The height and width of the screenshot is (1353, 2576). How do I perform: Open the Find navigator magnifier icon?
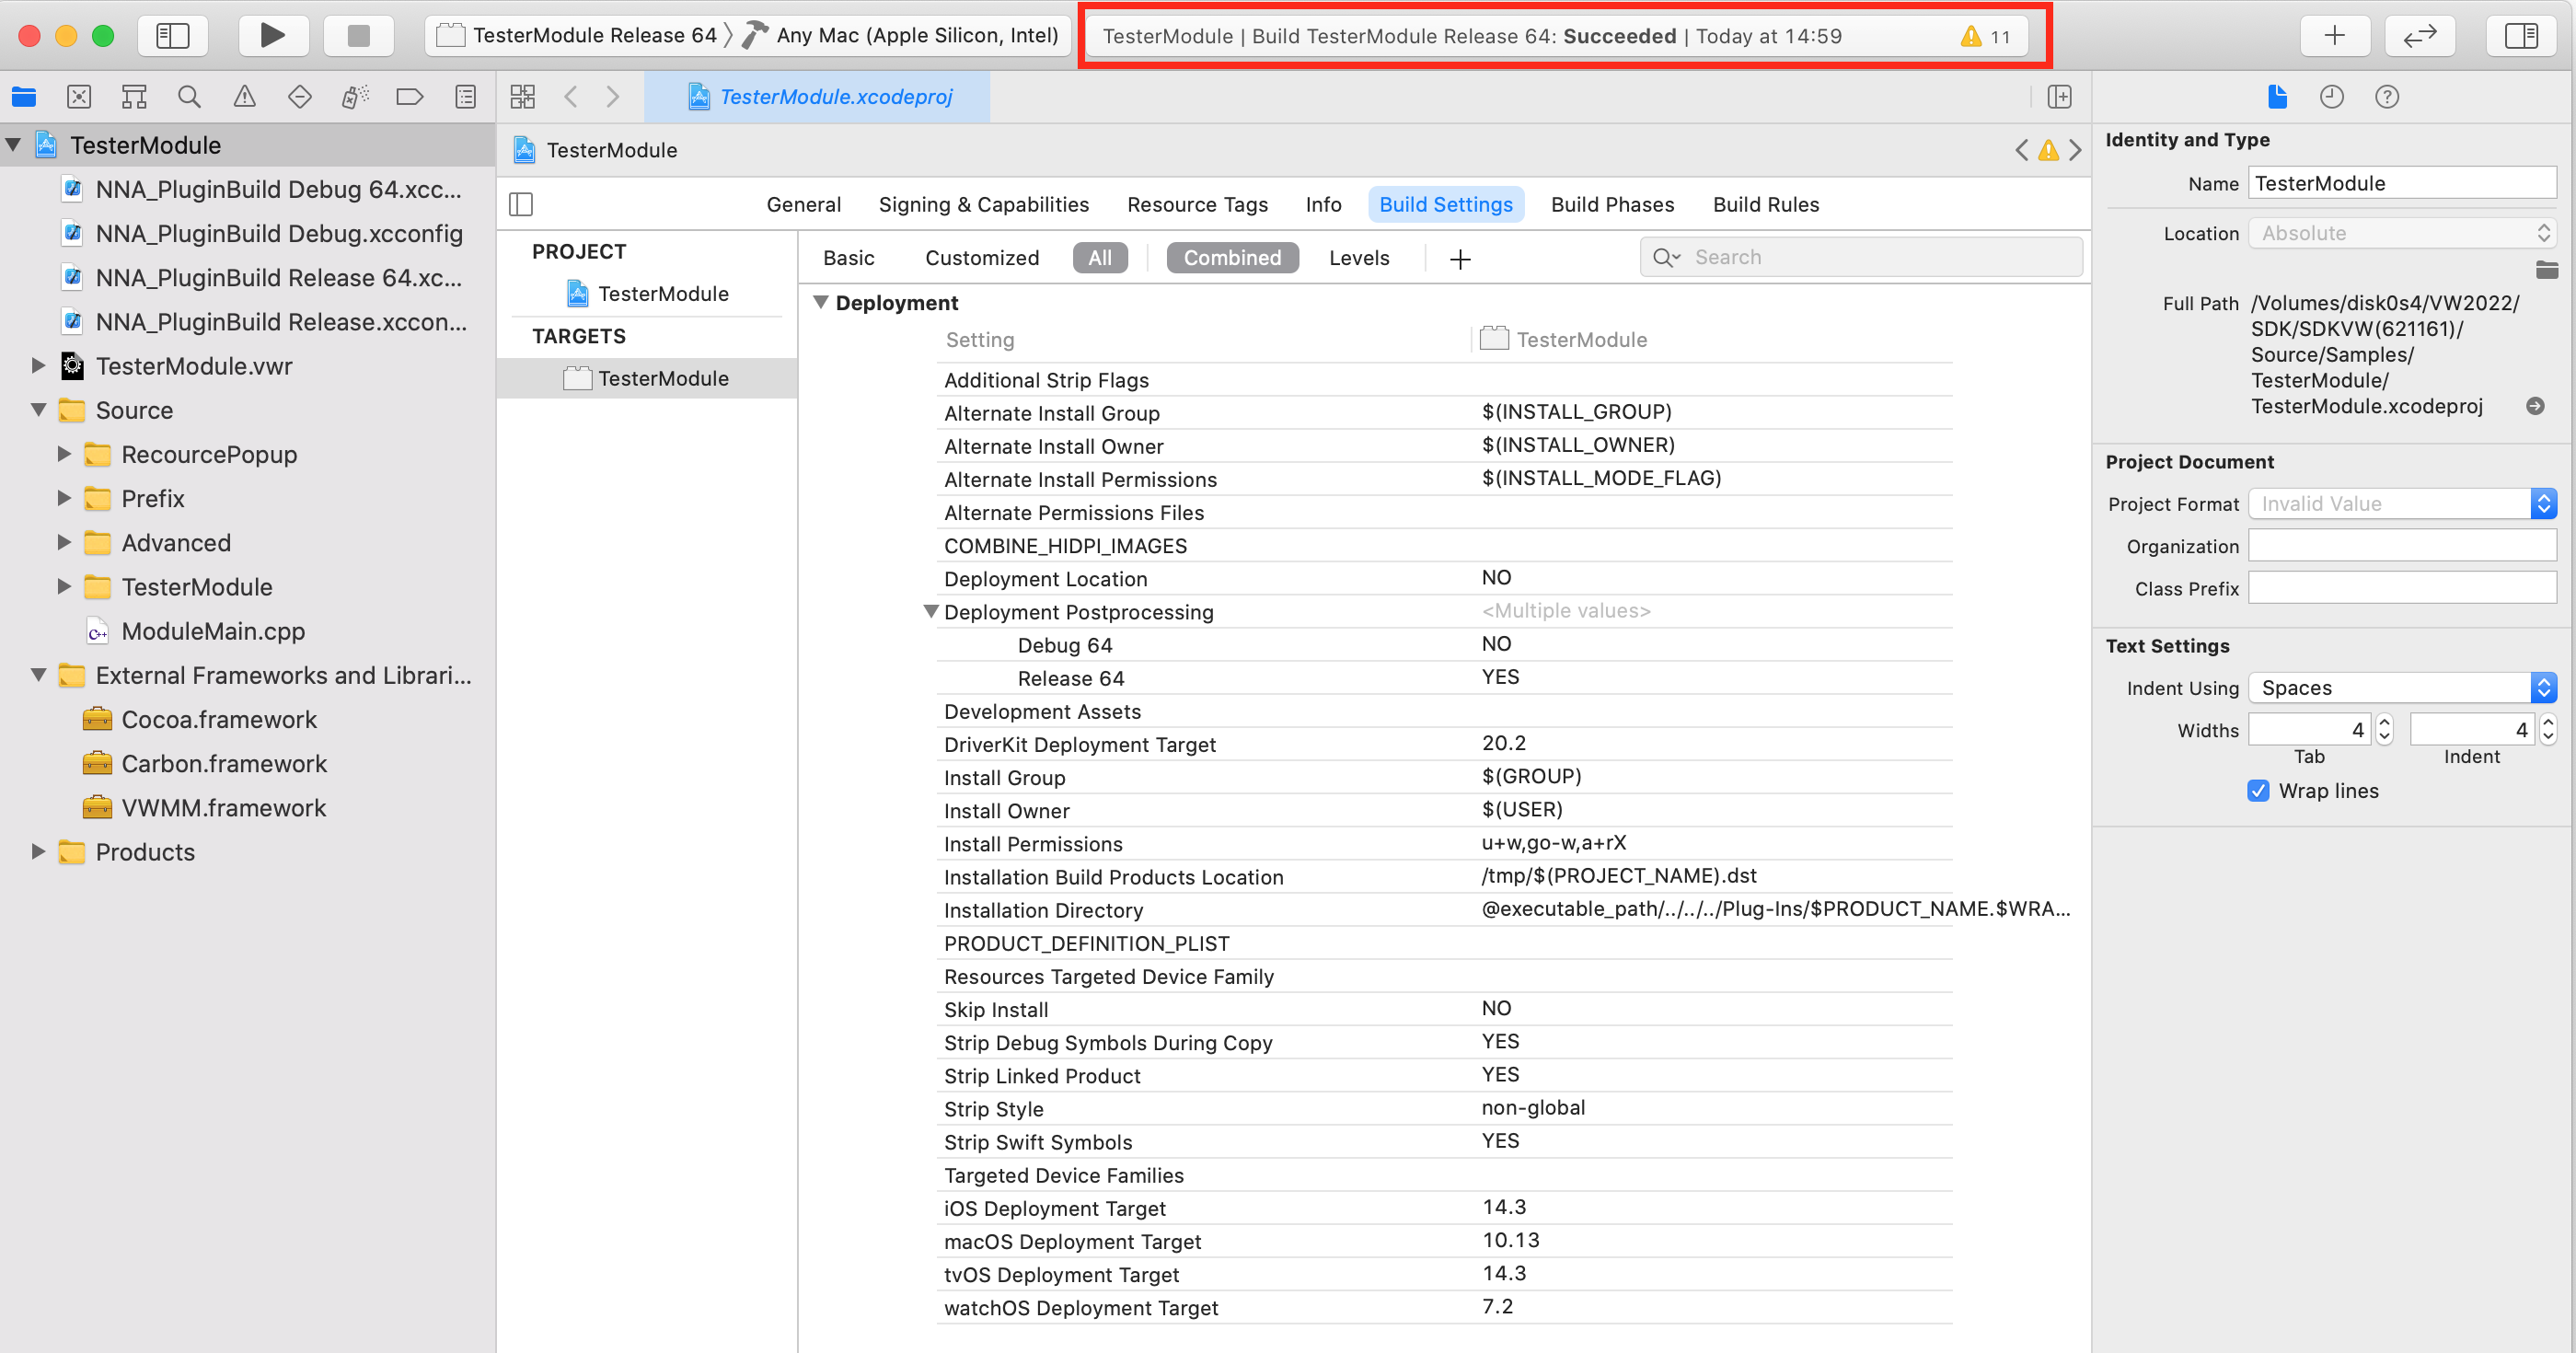(189, 97)
